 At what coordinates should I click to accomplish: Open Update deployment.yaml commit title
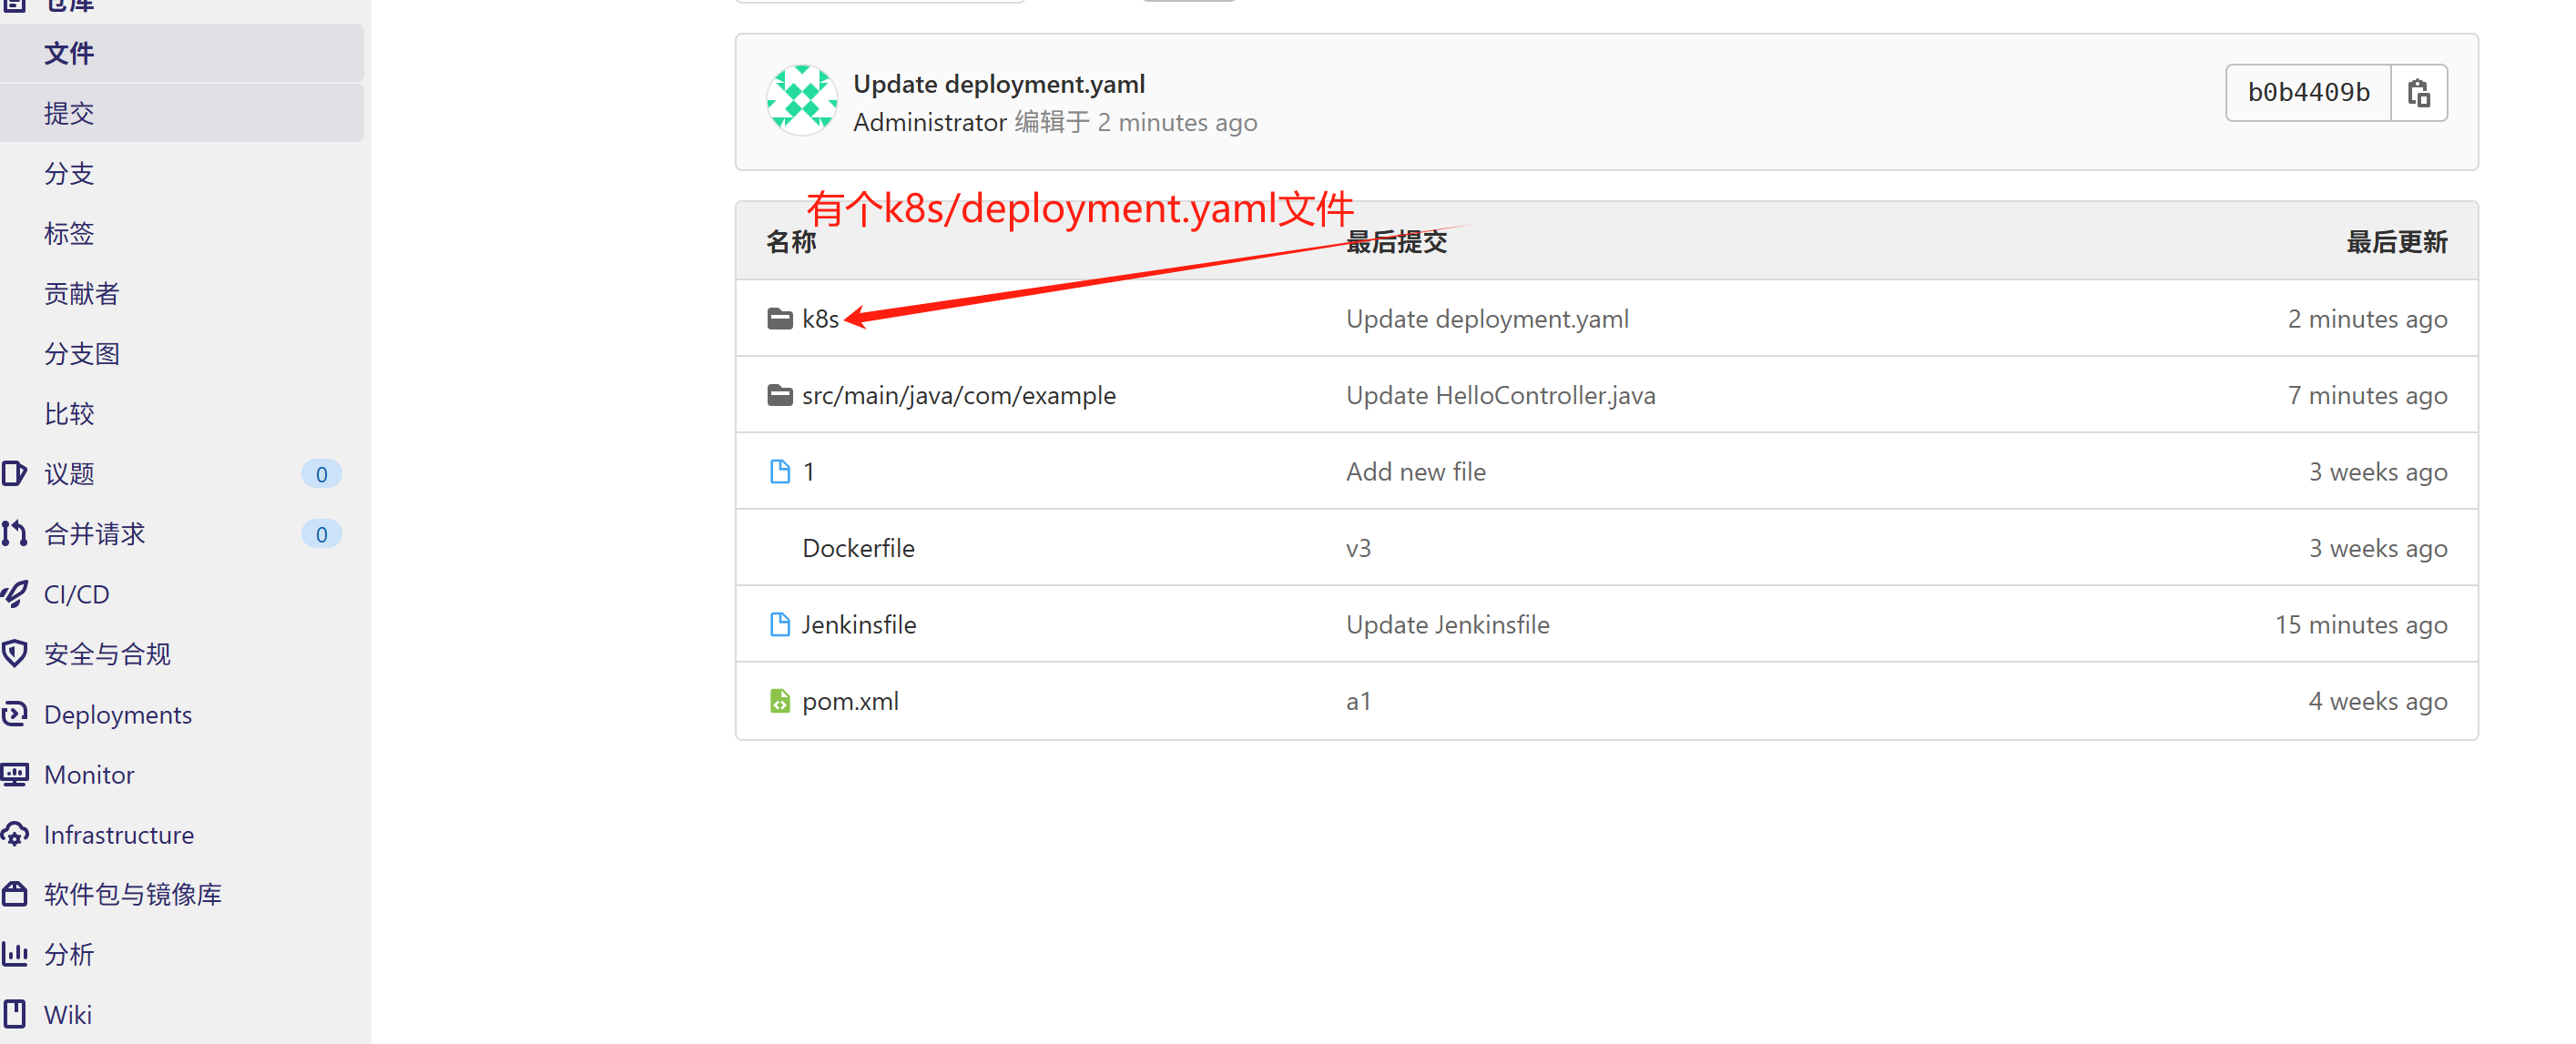pos(998,84)
